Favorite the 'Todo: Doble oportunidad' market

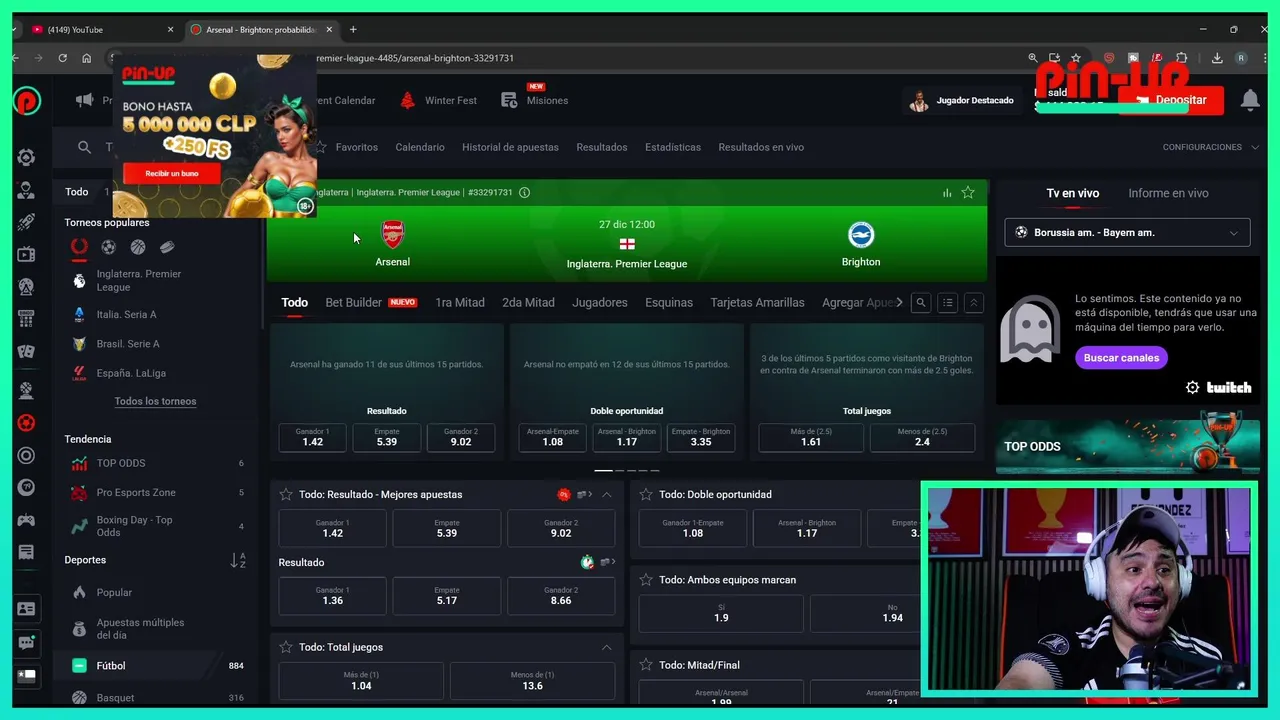coord(646,494)
